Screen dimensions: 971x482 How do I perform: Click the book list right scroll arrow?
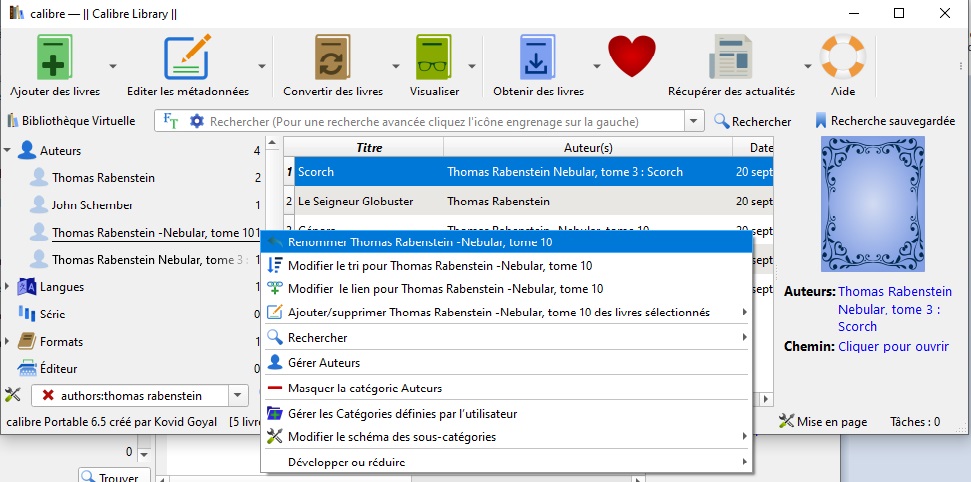(x=766, y=399)
